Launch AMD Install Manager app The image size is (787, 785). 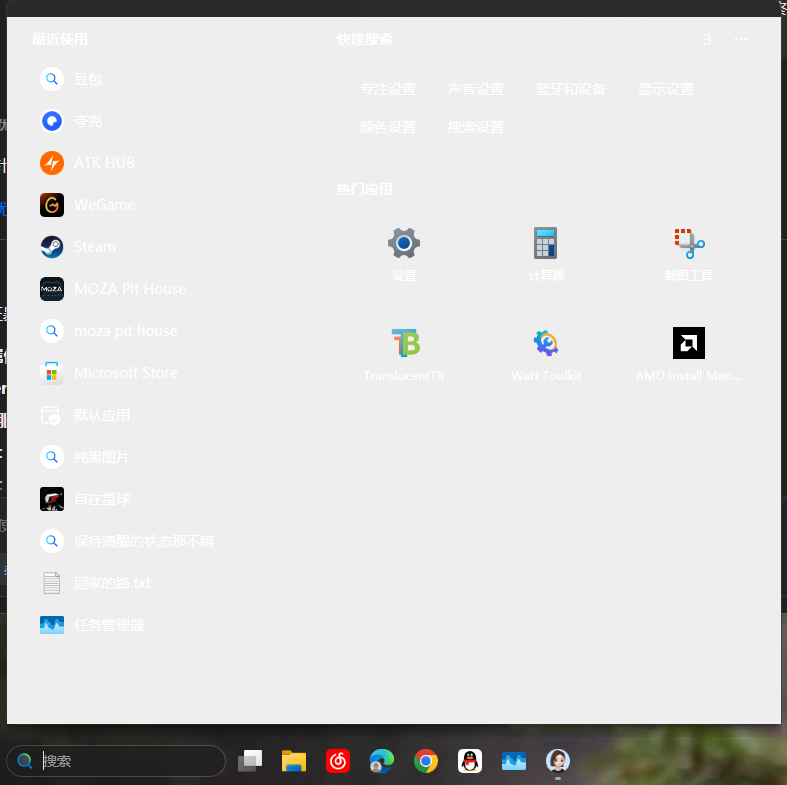(x=689, y=354)
